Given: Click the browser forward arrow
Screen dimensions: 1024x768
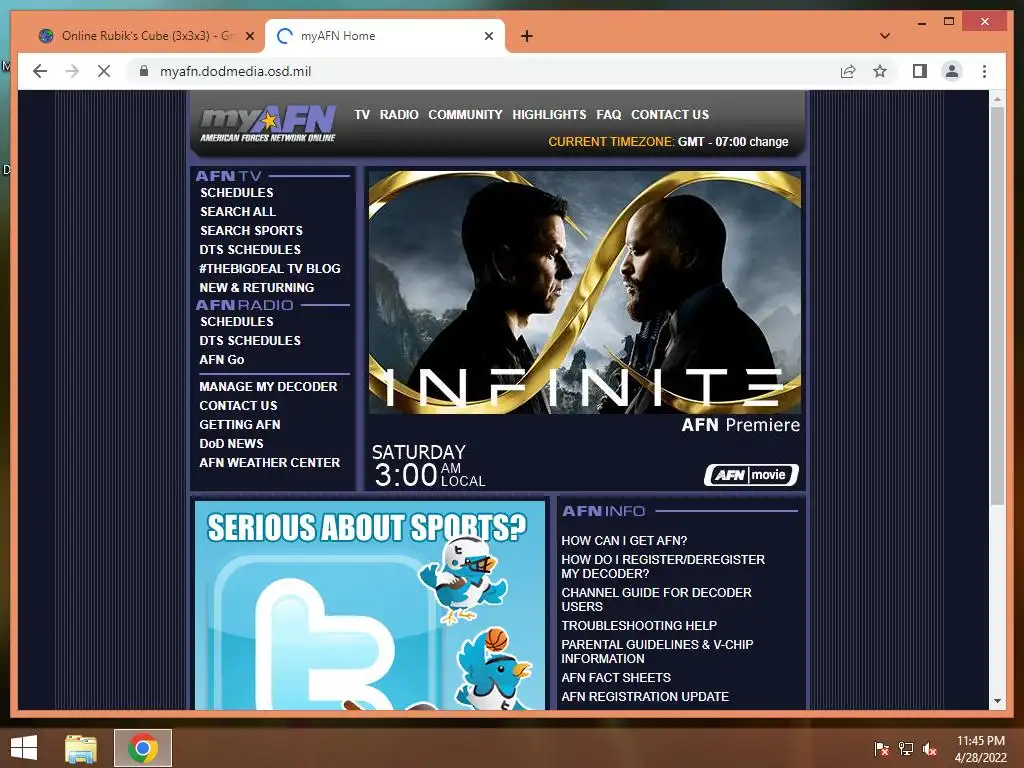Looking at the screenshot, I should [x=72, y=71].
